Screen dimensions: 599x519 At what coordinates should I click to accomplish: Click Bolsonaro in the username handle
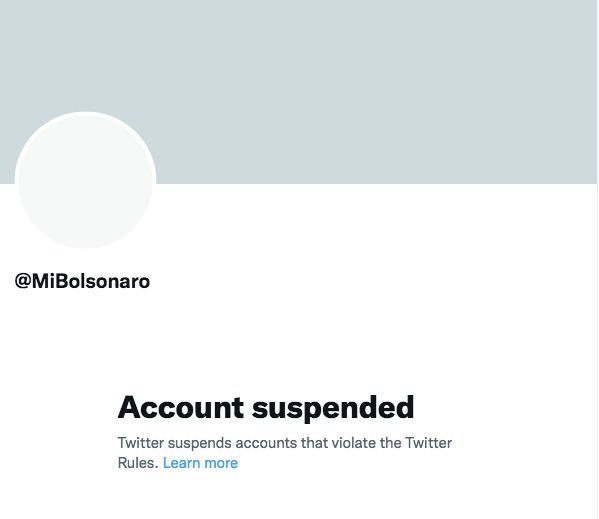tap(102, 281)
